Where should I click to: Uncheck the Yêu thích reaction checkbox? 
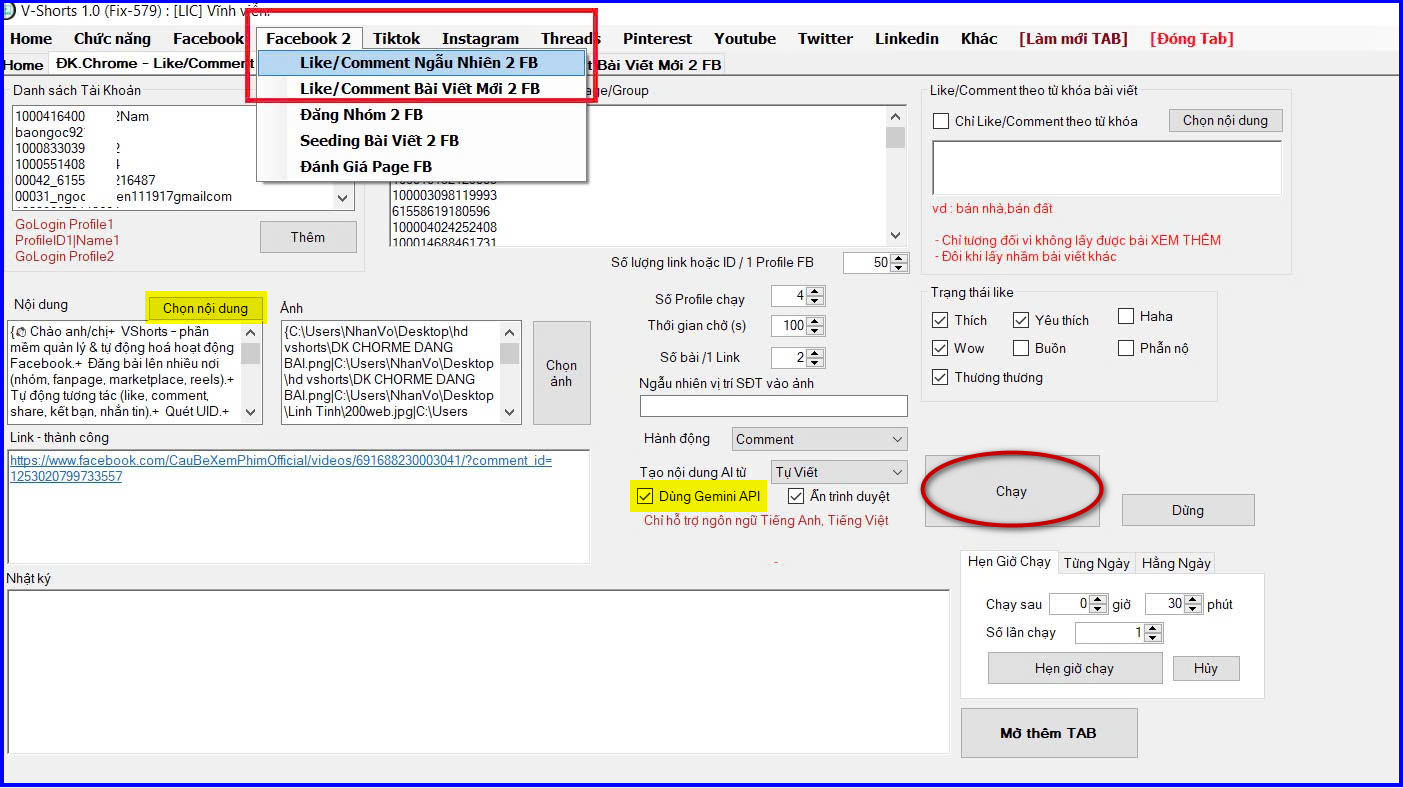point(1021,320)
